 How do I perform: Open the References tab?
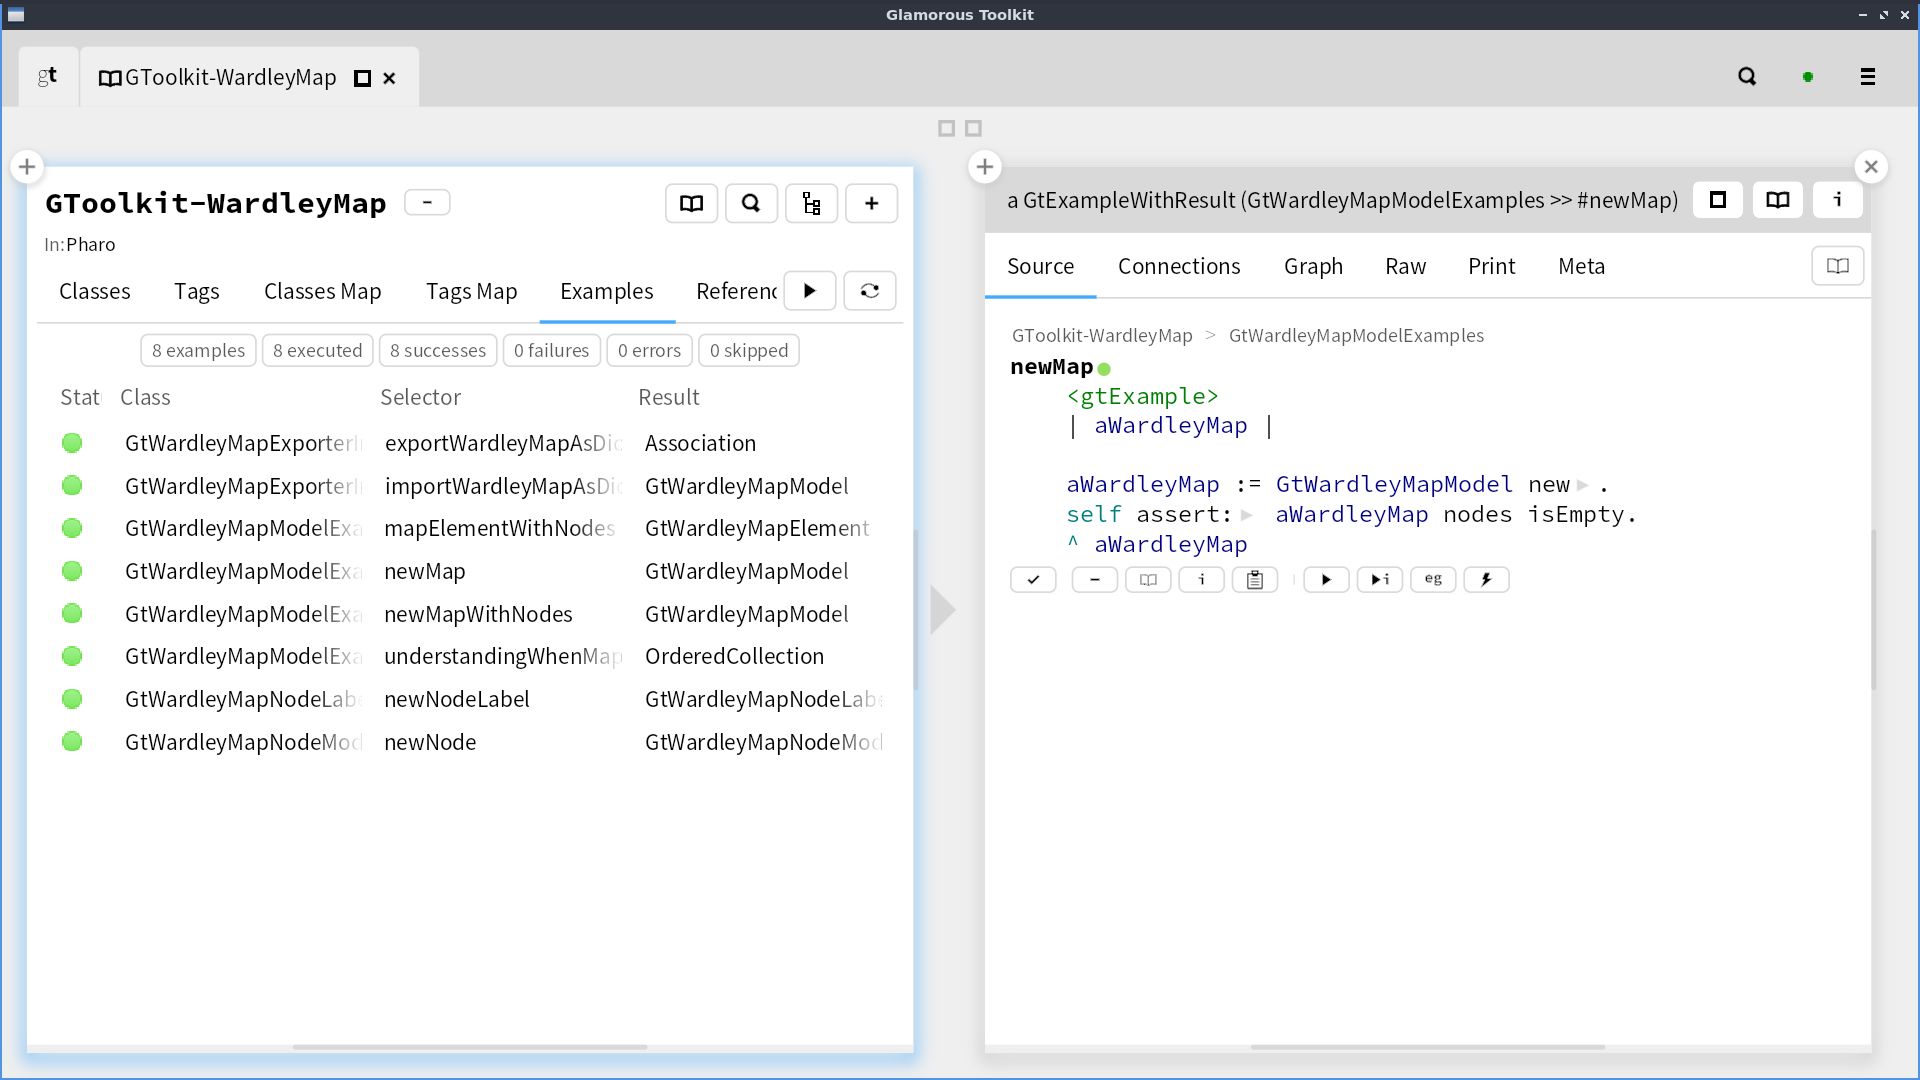pyautogui.click(x=736, y=291)
